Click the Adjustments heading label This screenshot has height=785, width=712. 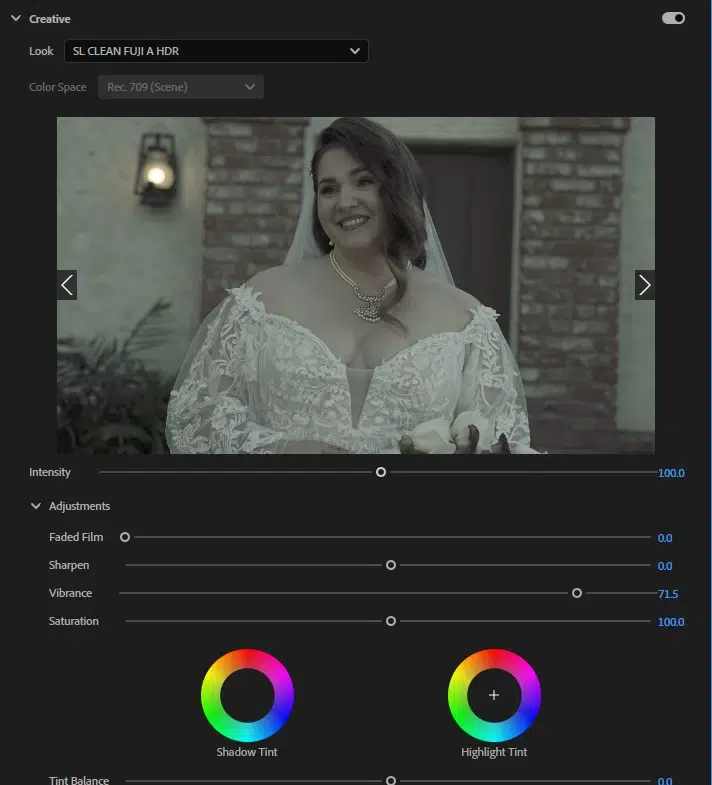coord(79,506)
